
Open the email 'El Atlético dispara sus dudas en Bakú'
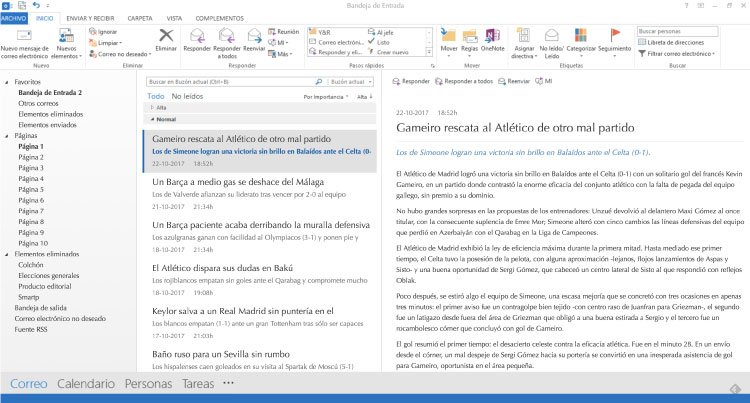pyautogui.click(x=260, y=280)
